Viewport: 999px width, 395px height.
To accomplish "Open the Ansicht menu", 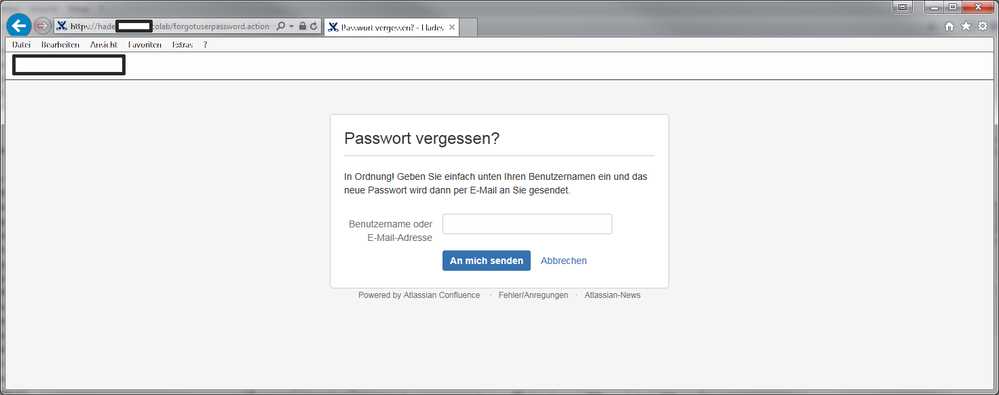I will (x=103, y=45).
